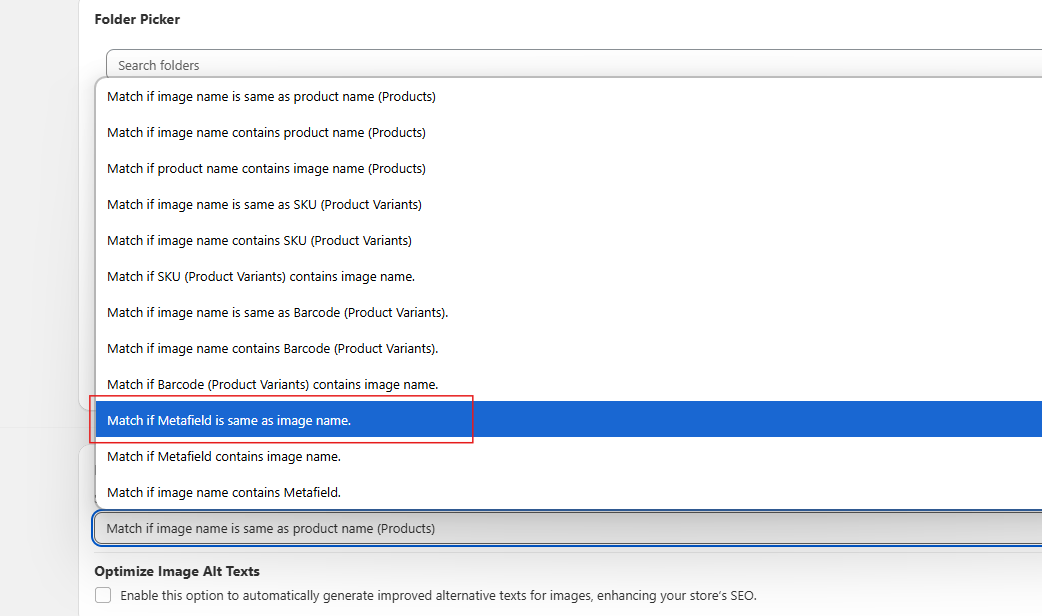Click the gray page margin left of the list
This screenshot has height=616, width=1042.
[x=40, y=300]
